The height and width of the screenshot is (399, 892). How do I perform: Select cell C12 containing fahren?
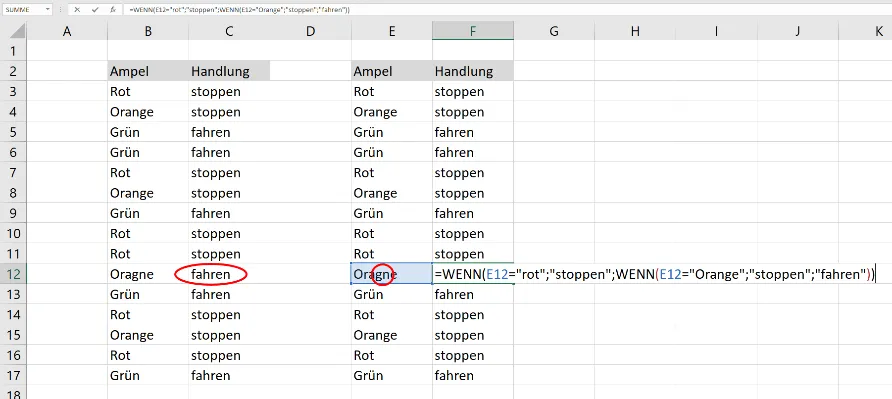229,274
